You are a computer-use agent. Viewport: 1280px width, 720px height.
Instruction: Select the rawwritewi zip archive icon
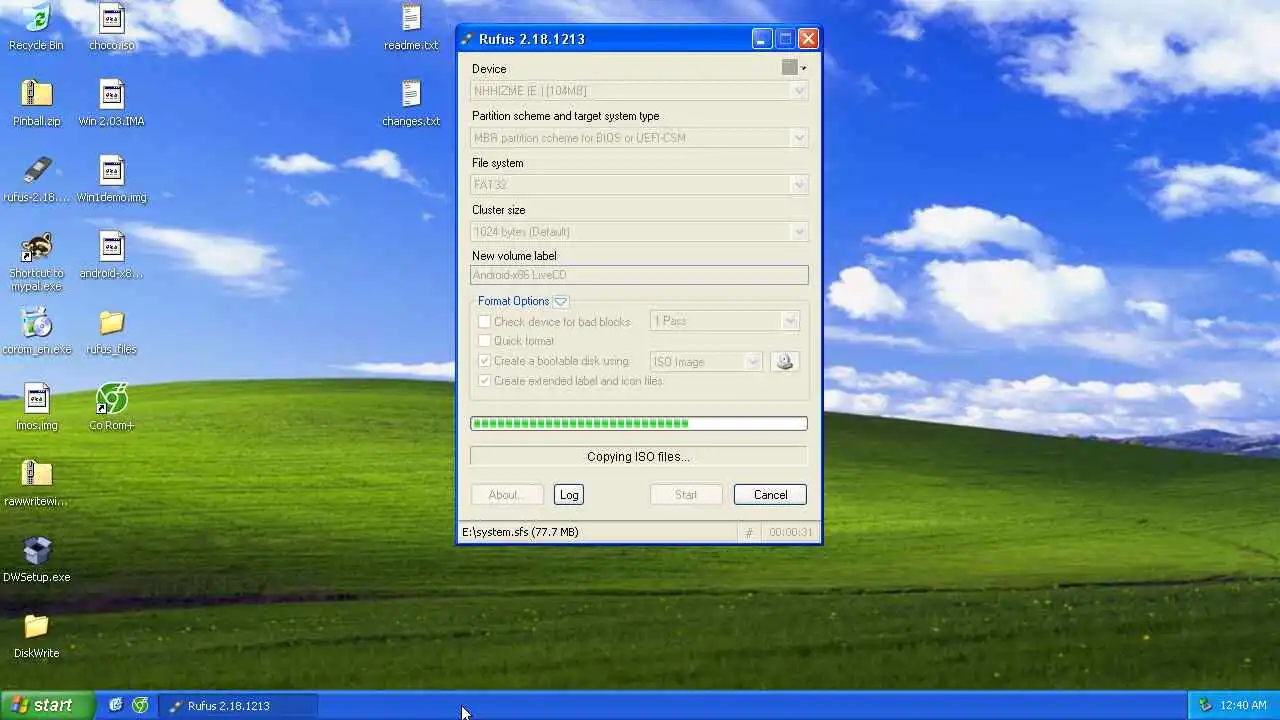(x=36, y=474)
